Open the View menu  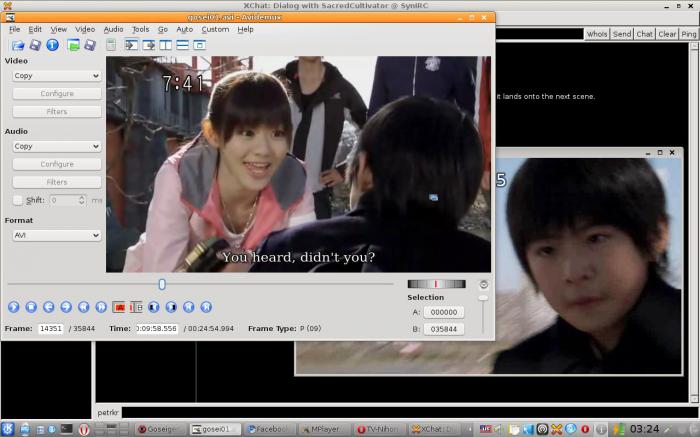click(58, 29)
